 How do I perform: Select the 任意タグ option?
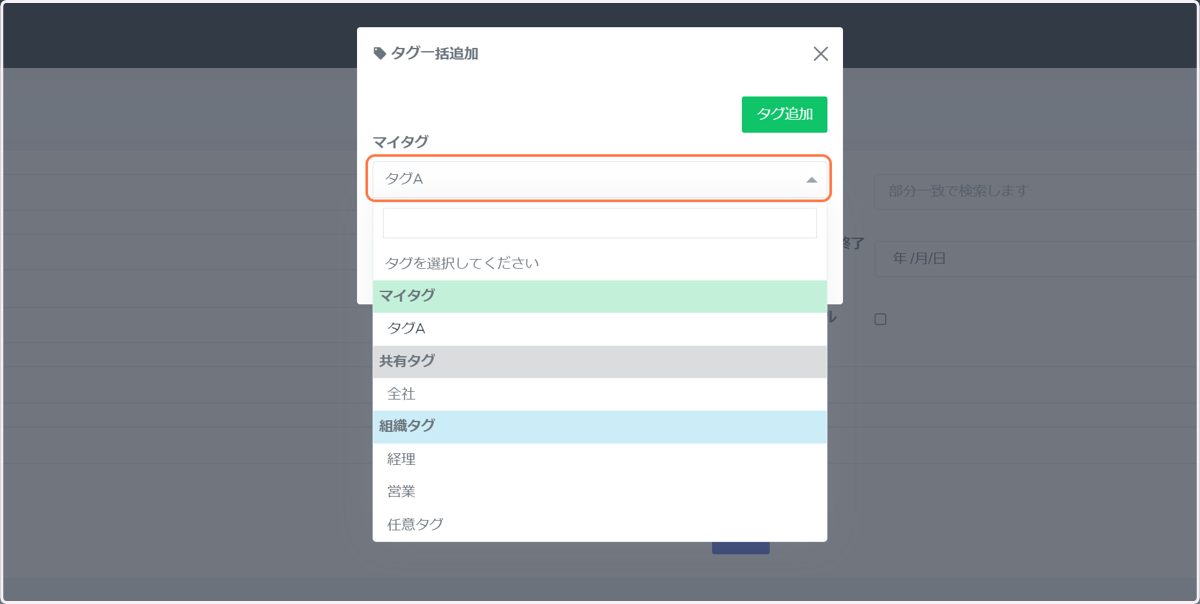click(600, 524)
